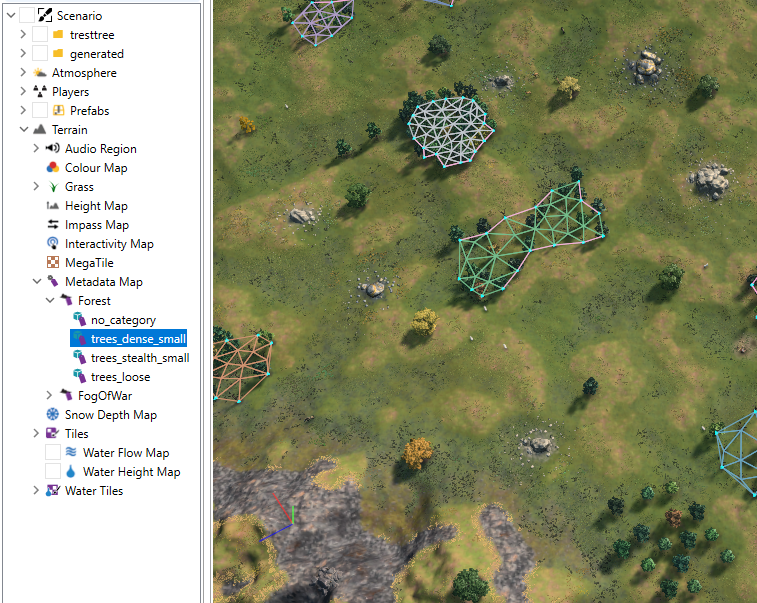
Task: Click the Height Map icon
Action: click(x=53, y=206)
